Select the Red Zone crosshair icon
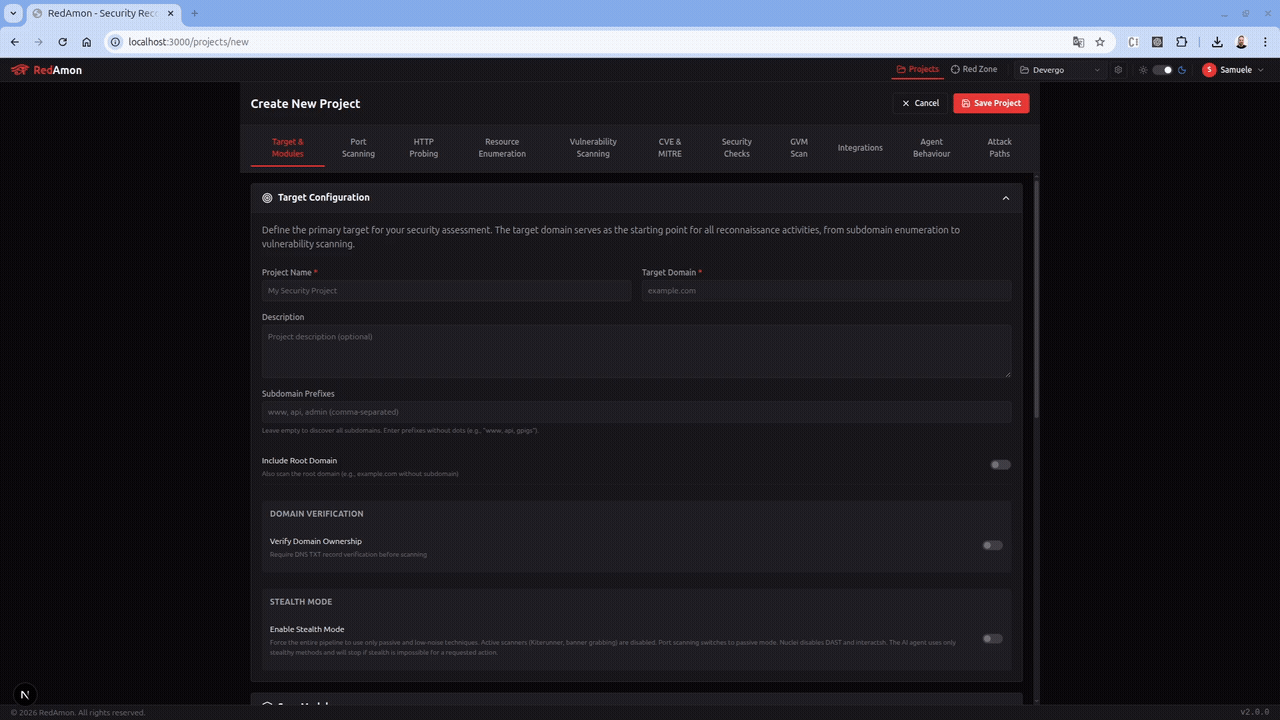Image resolution: width=1280 pixels, height=720 pixels. 957,69
